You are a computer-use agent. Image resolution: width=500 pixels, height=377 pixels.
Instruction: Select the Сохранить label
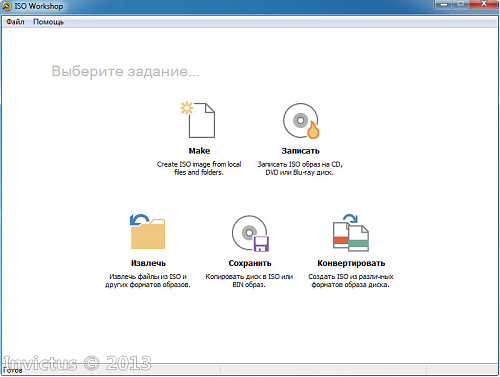[250, 263]
